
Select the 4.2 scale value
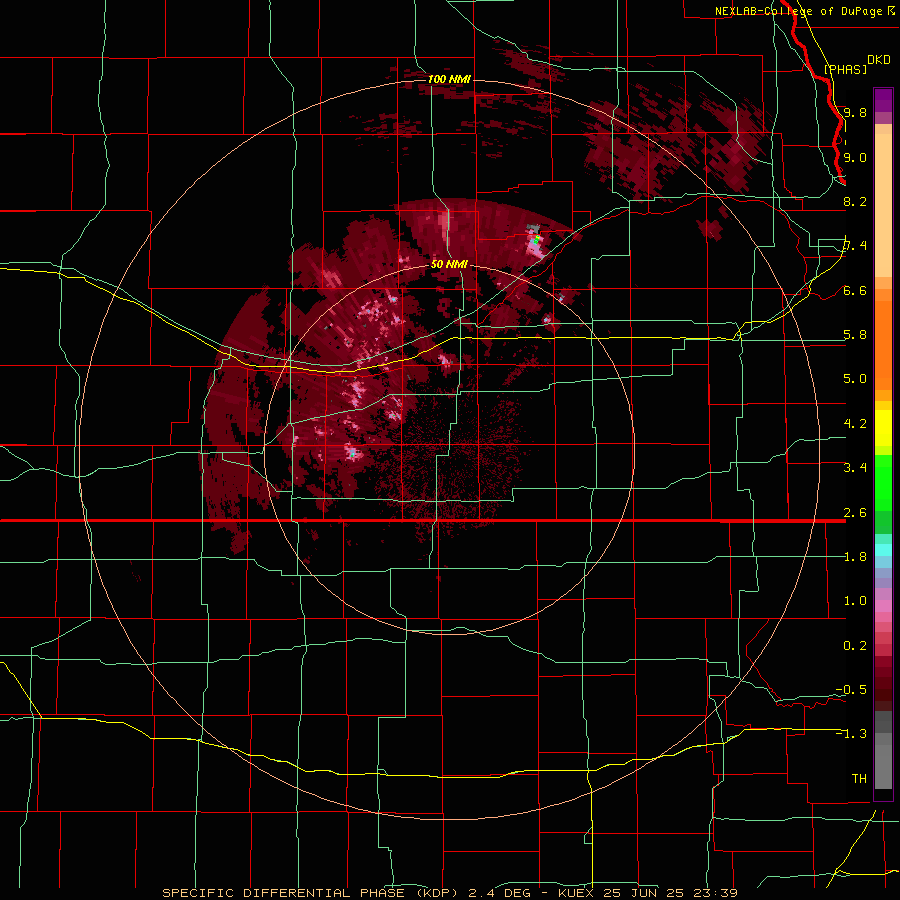855,423
